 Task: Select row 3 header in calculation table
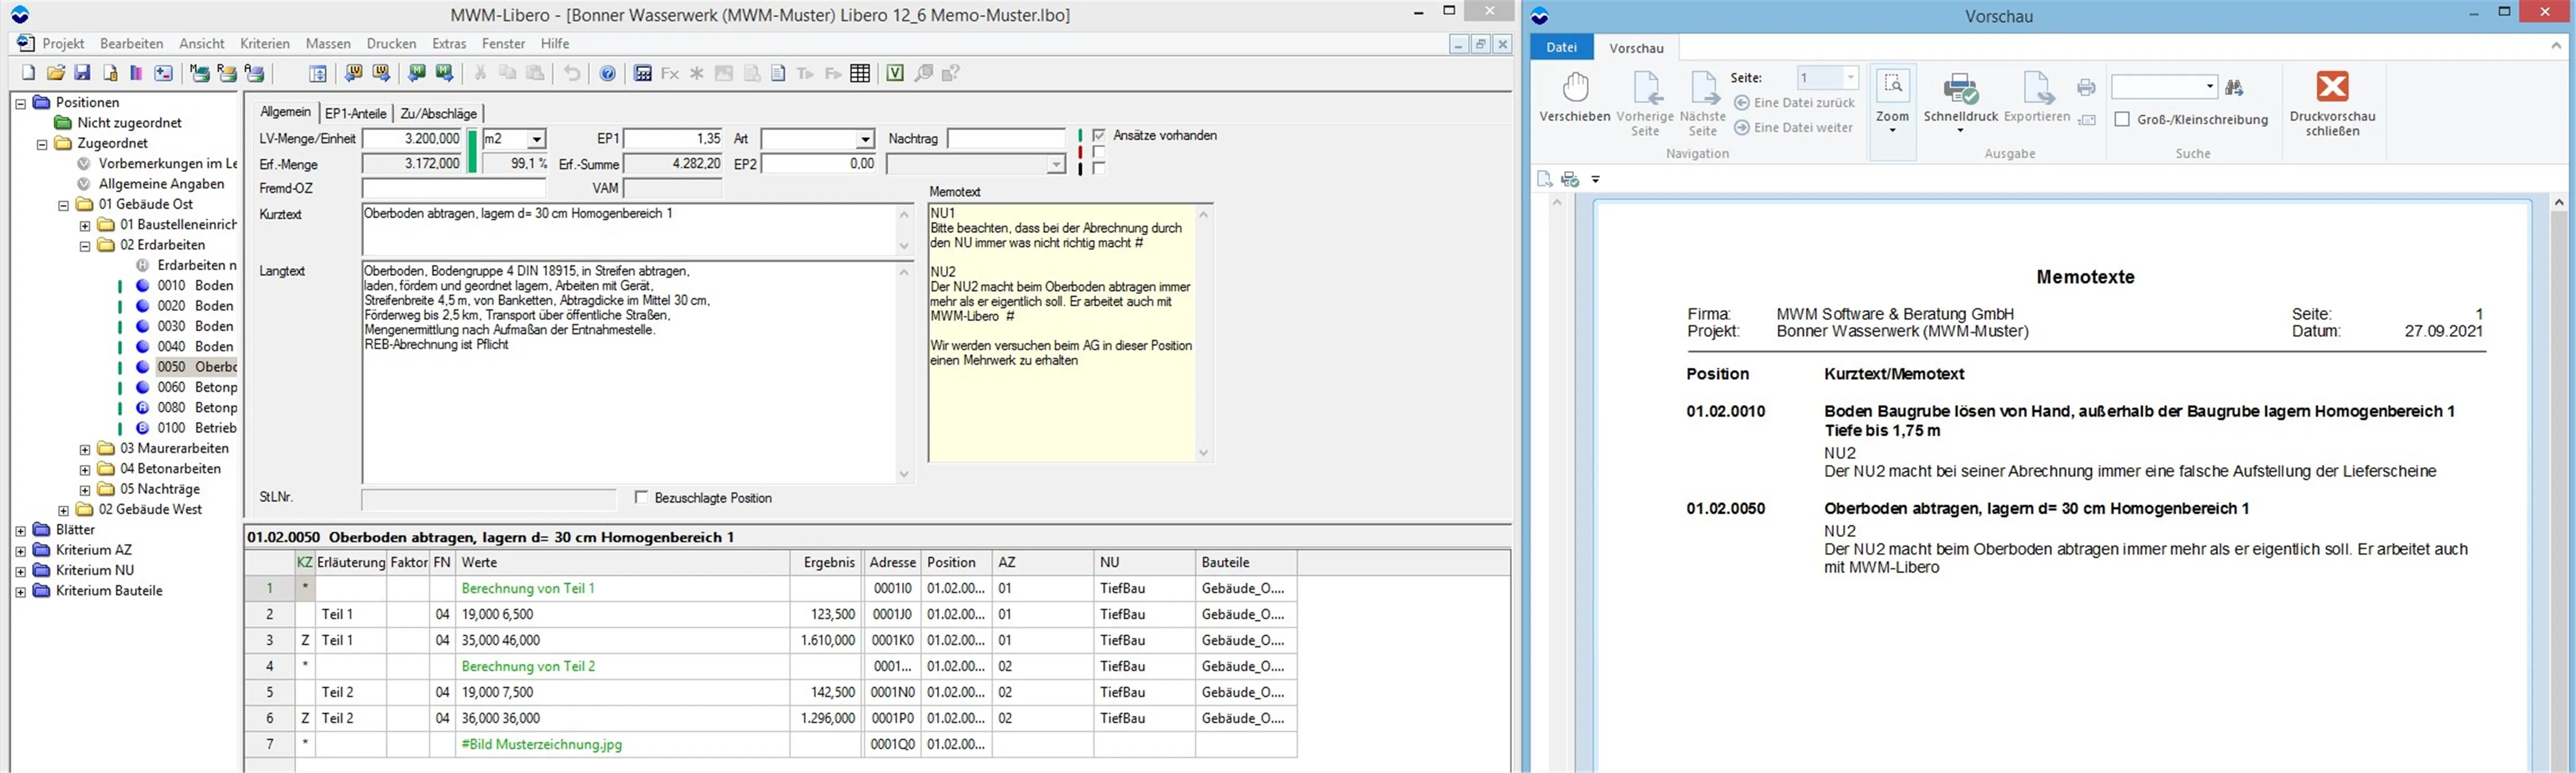pyautogui.click(x=269, y=640)
